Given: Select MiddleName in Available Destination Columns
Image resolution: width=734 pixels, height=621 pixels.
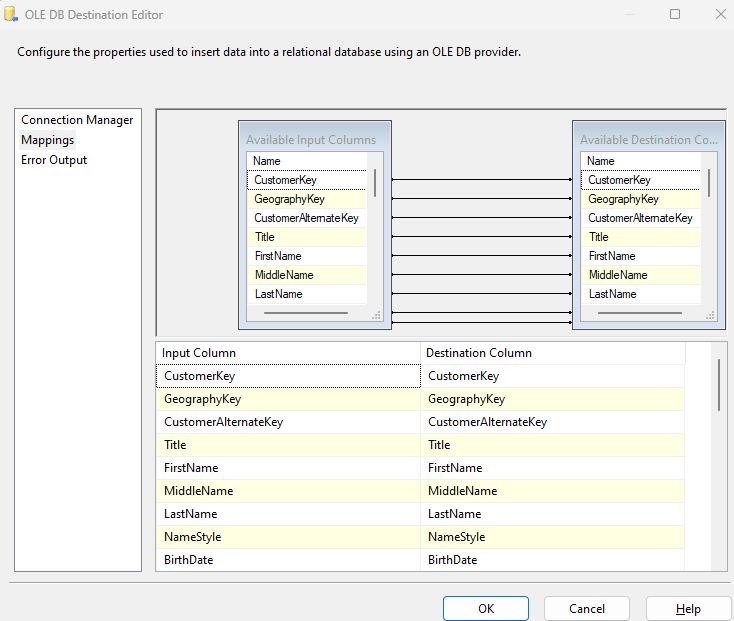Looking at the screenshot, I should [x=640, y=275].
